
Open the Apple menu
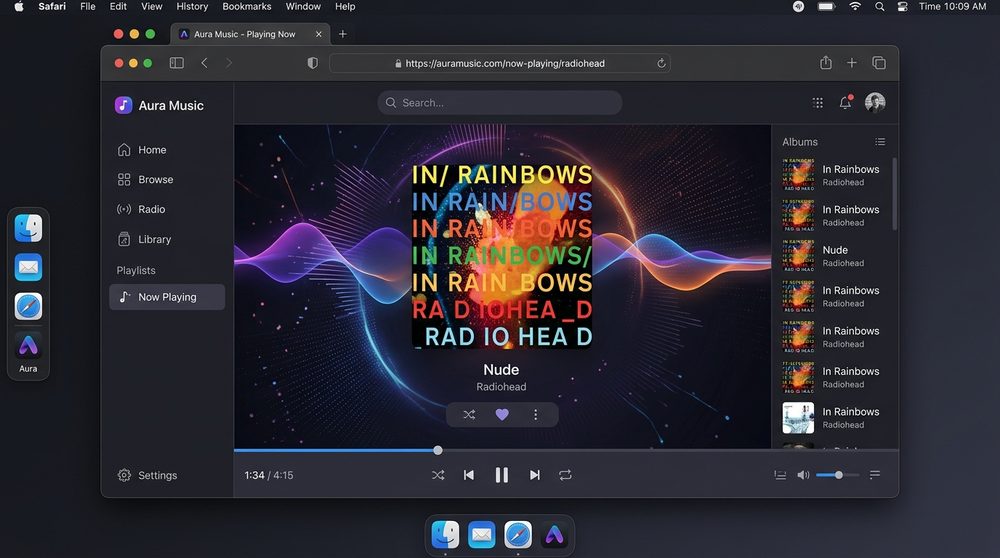18,6
